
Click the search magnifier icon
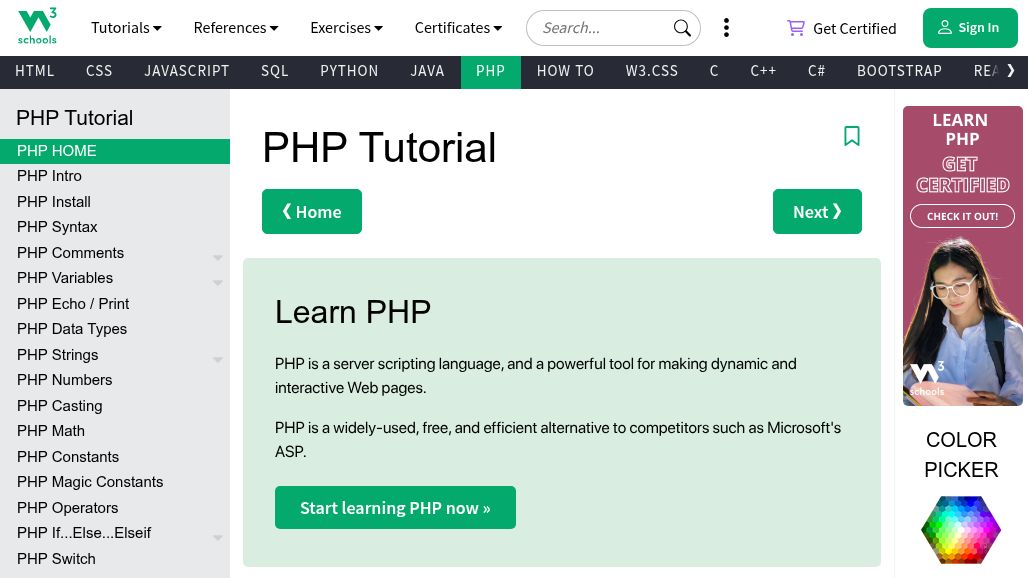click(682, 28)
